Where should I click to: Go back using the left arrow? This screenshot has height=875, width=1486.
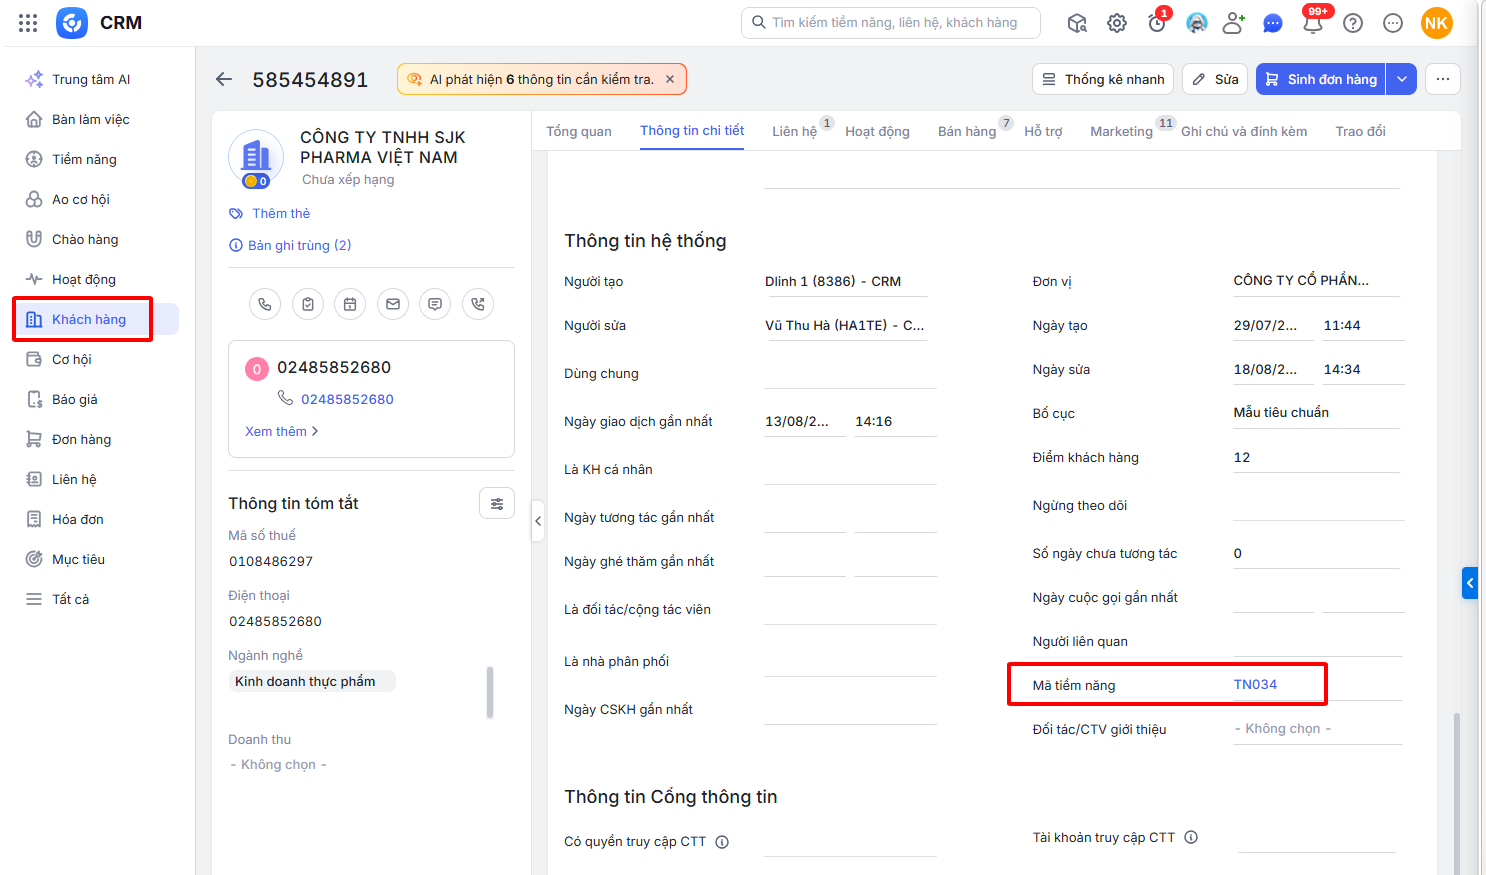pos(224,79)
